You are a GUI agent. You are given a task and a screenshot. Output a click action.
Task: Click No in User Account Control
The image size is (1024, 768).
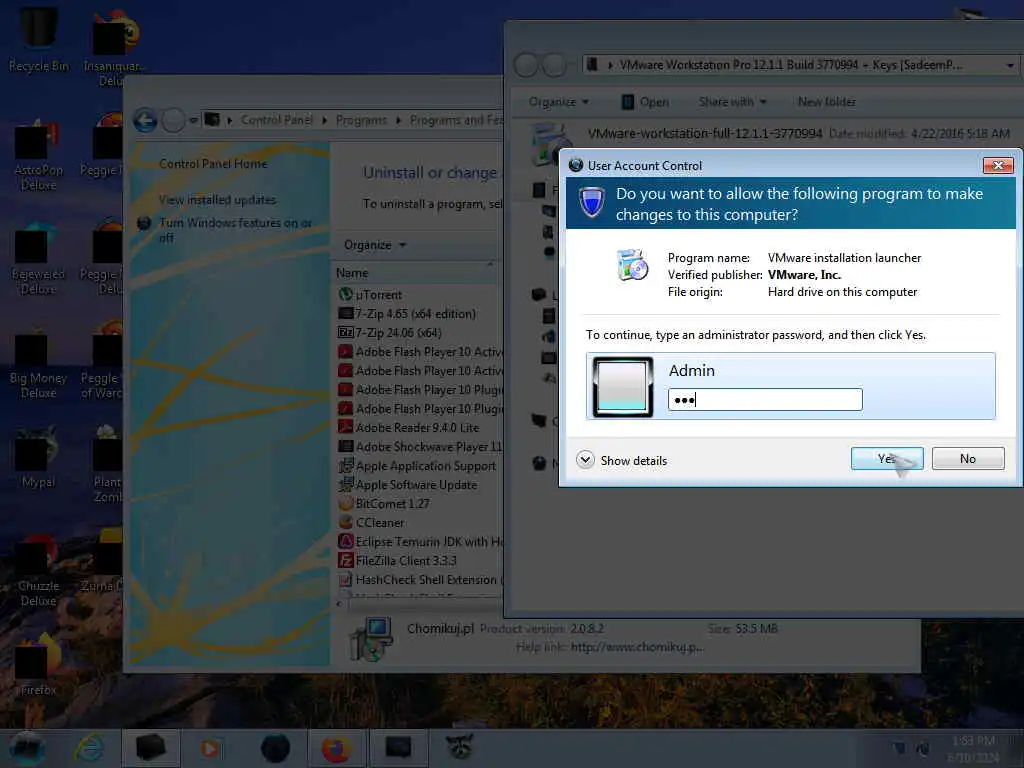[968, 458]
